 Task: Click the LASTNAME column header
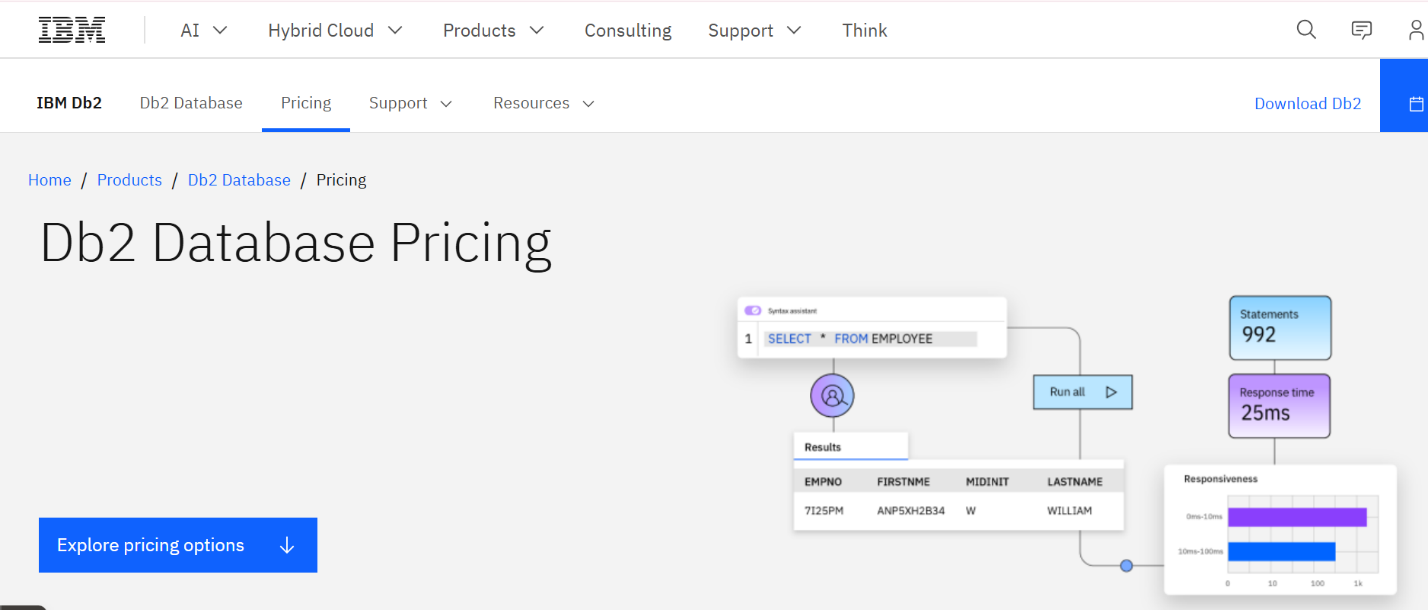1075,482
